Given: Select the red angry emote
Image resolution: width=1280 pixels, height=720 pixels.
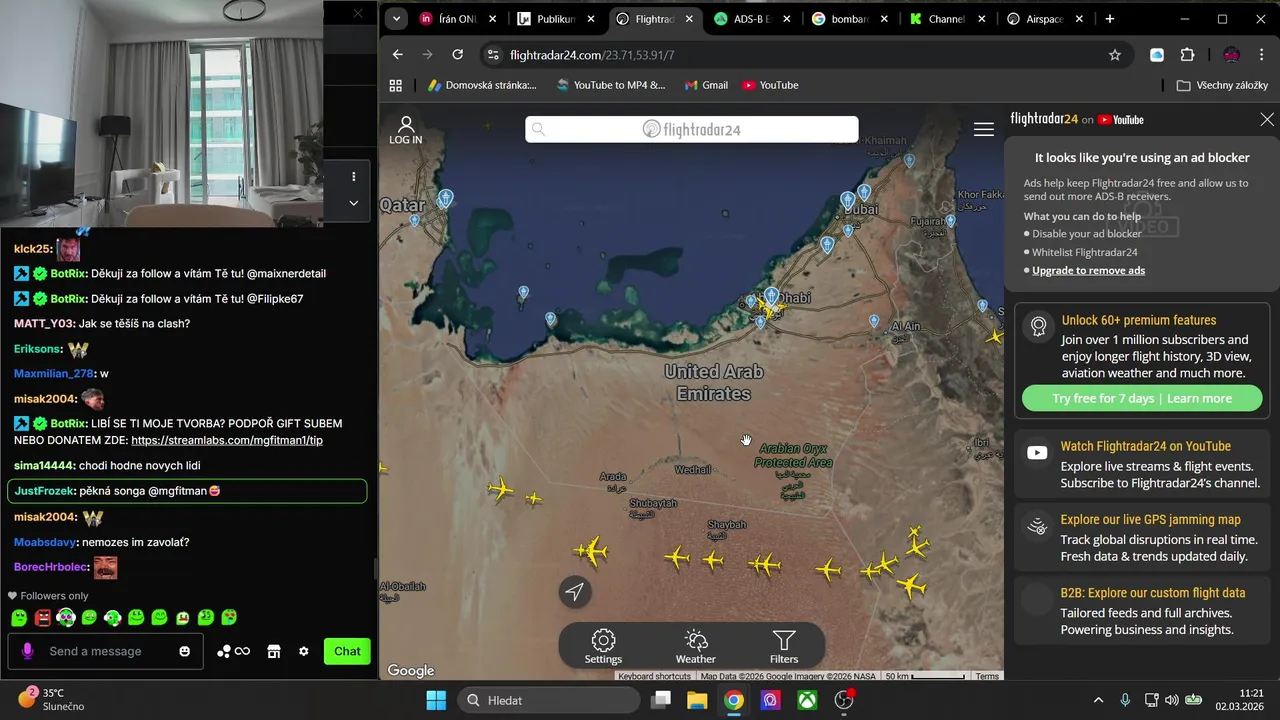Looking at the screenshot, I should point(42,618).
